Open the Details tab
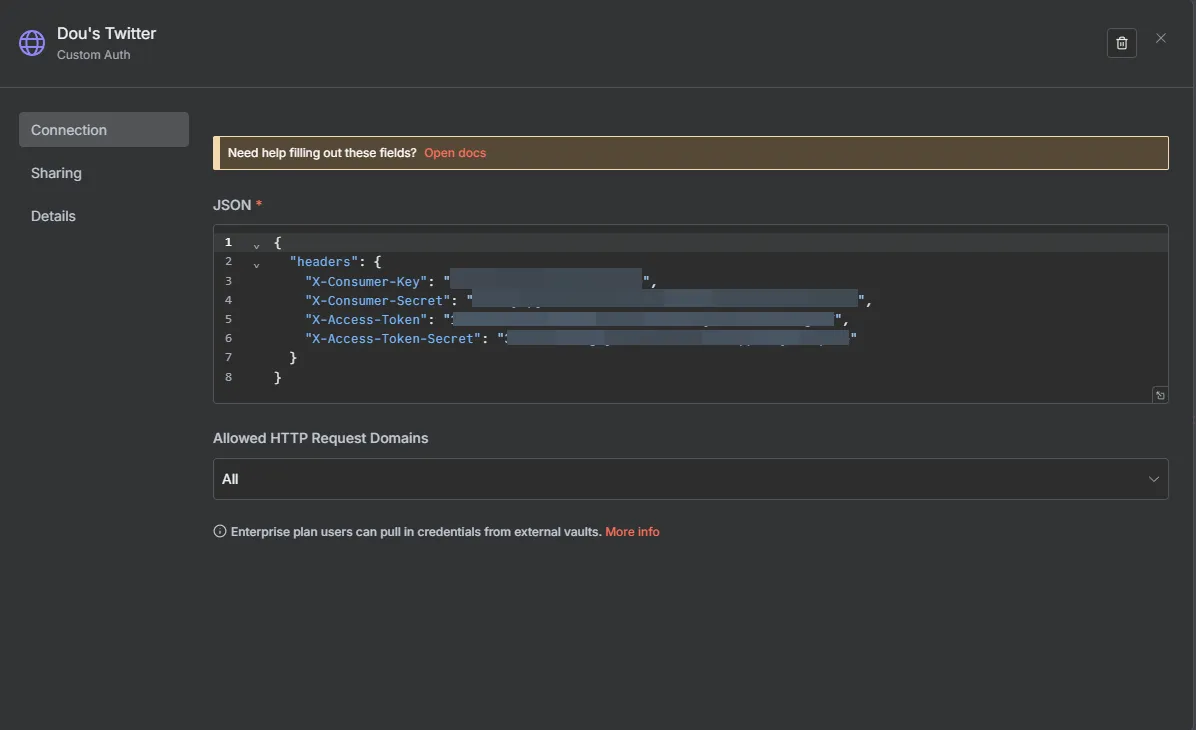Viewport: 1196px width, 730px height. 53,215
